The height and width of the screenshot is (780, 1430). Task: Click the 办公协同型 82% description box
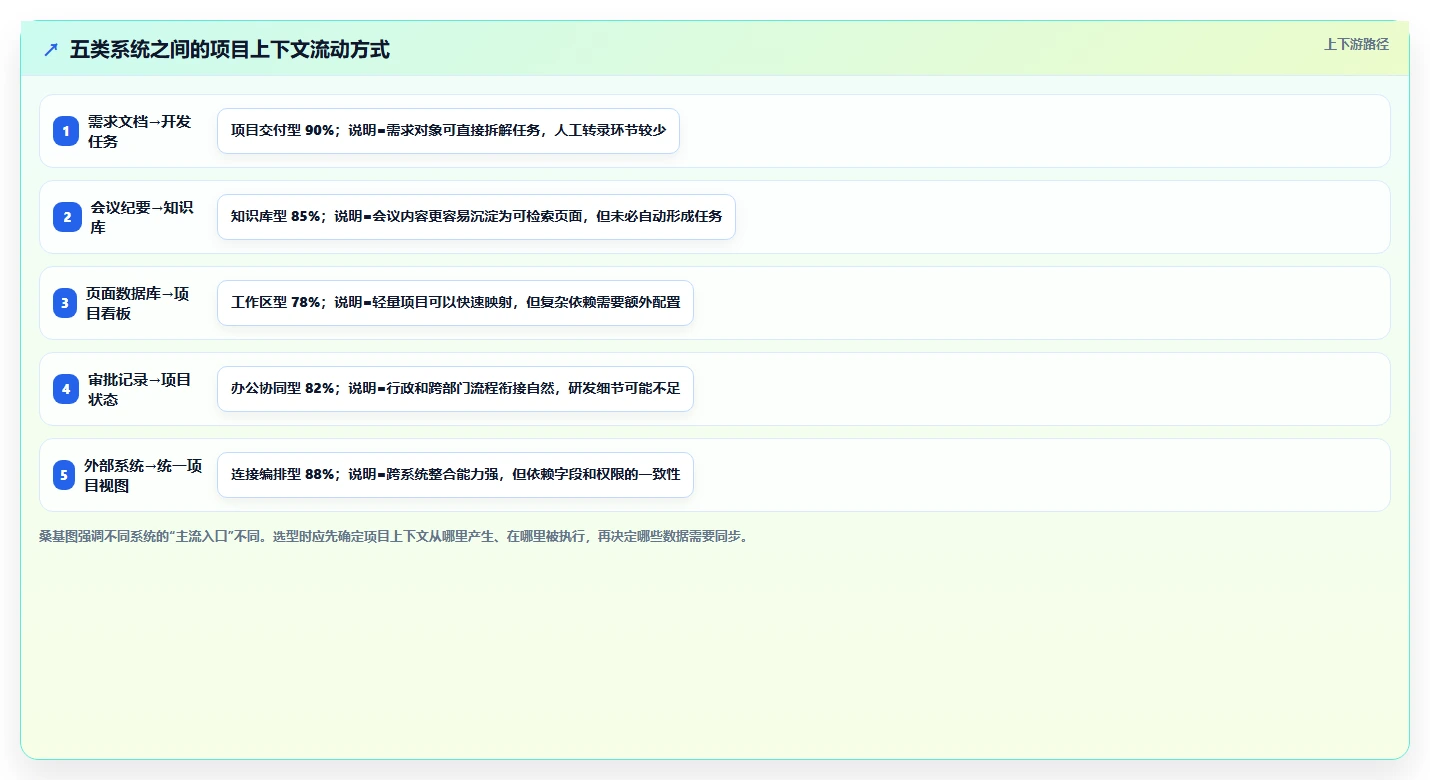[x=455, y=389]
